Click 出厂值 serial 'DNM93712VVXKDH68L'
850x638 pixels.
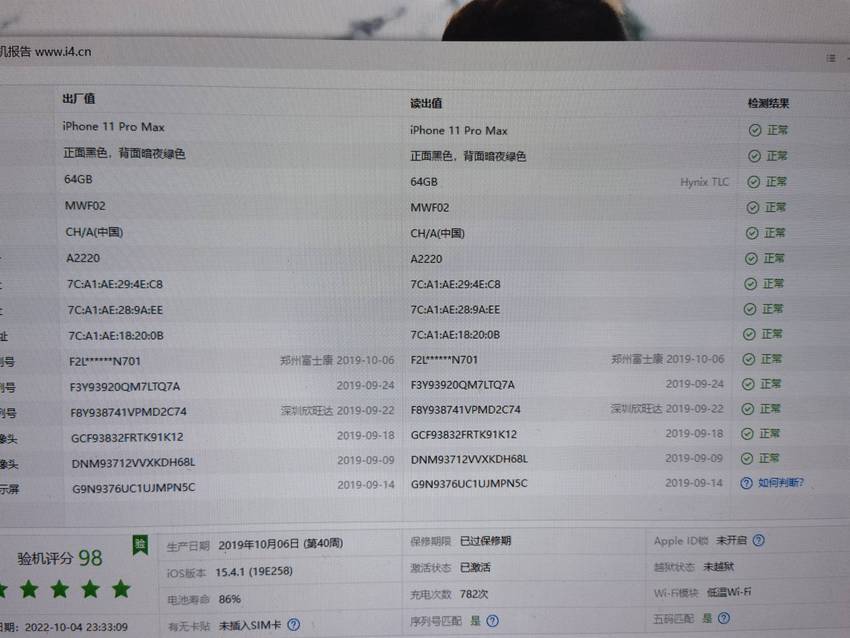click(133, 462)
